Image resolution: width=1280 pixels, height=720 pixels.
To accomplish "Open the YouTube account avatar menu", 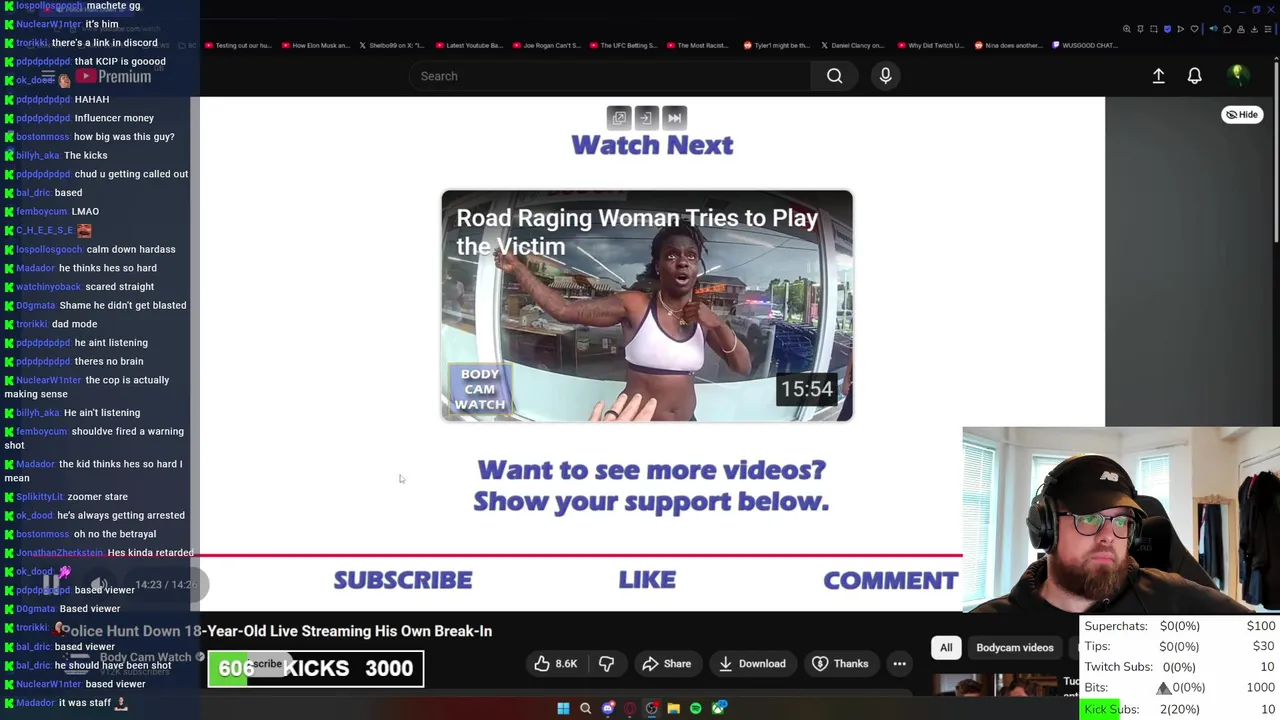I will click(x=1237, y=75).
